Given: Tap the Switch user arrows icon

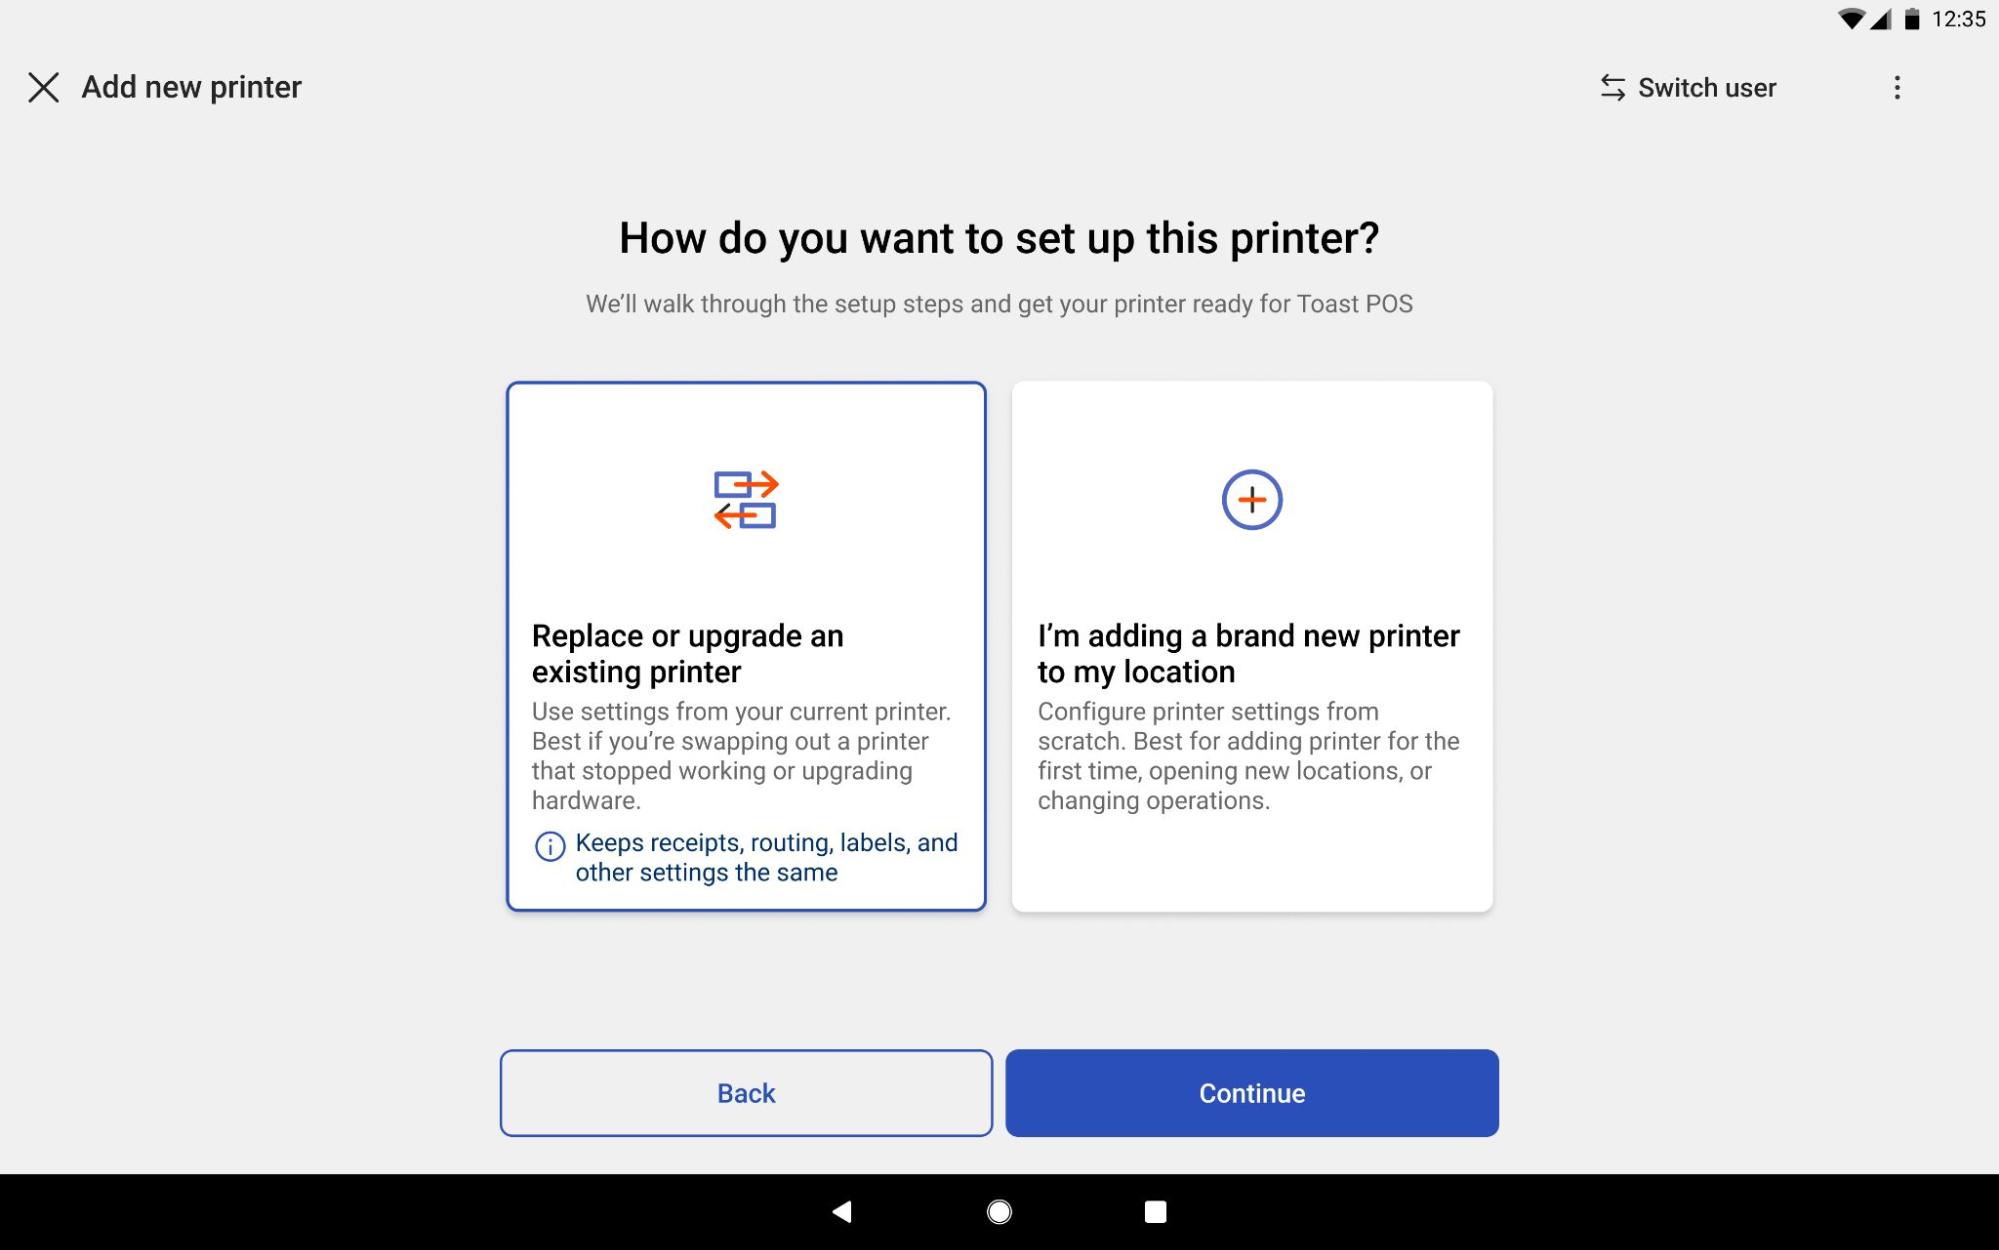Looking at the screenshot, I should pos(1612,87).
